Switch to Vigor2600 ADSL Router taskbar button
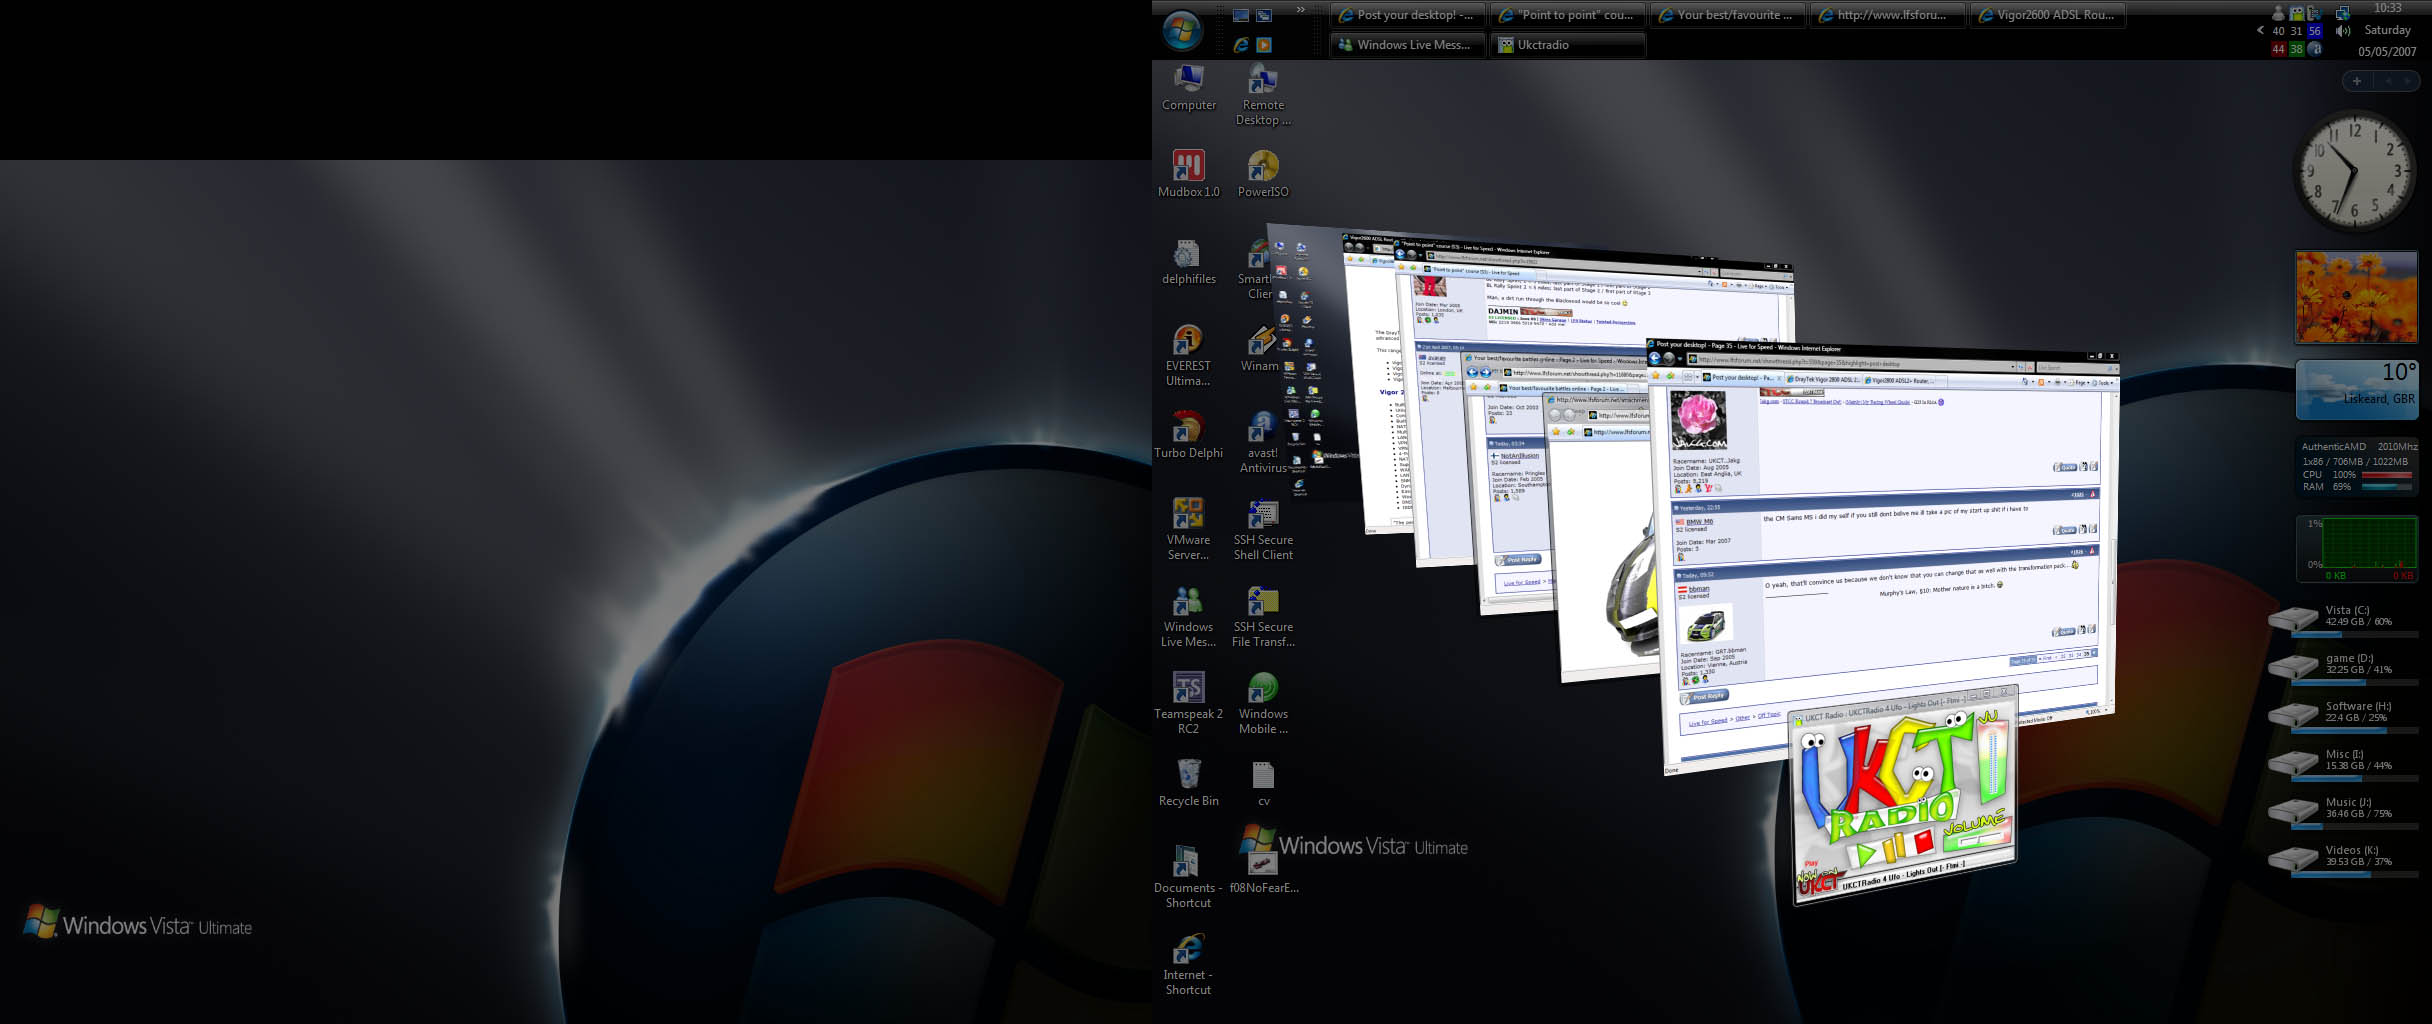This screenshot has height=1024, width=2432. [2047, 15]
